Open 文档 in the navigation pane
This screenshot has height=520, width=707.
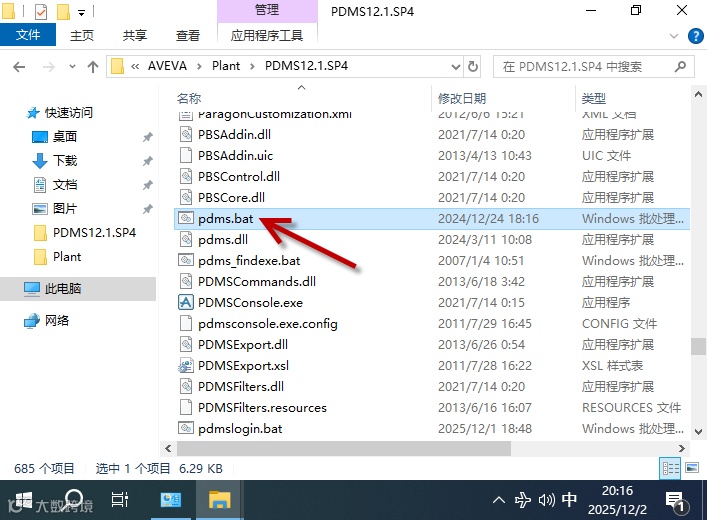tap(64, 184)
